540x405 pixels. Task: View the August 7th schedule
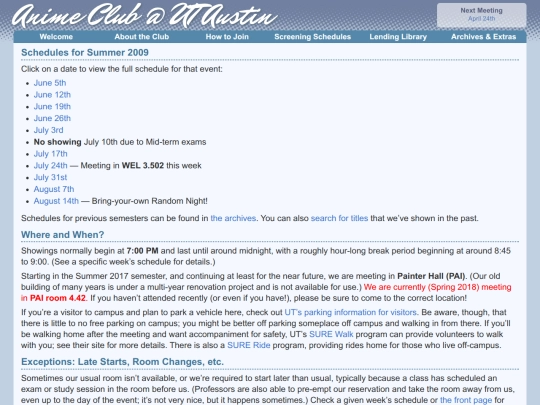pyautogui.click(x=54, y=189)
